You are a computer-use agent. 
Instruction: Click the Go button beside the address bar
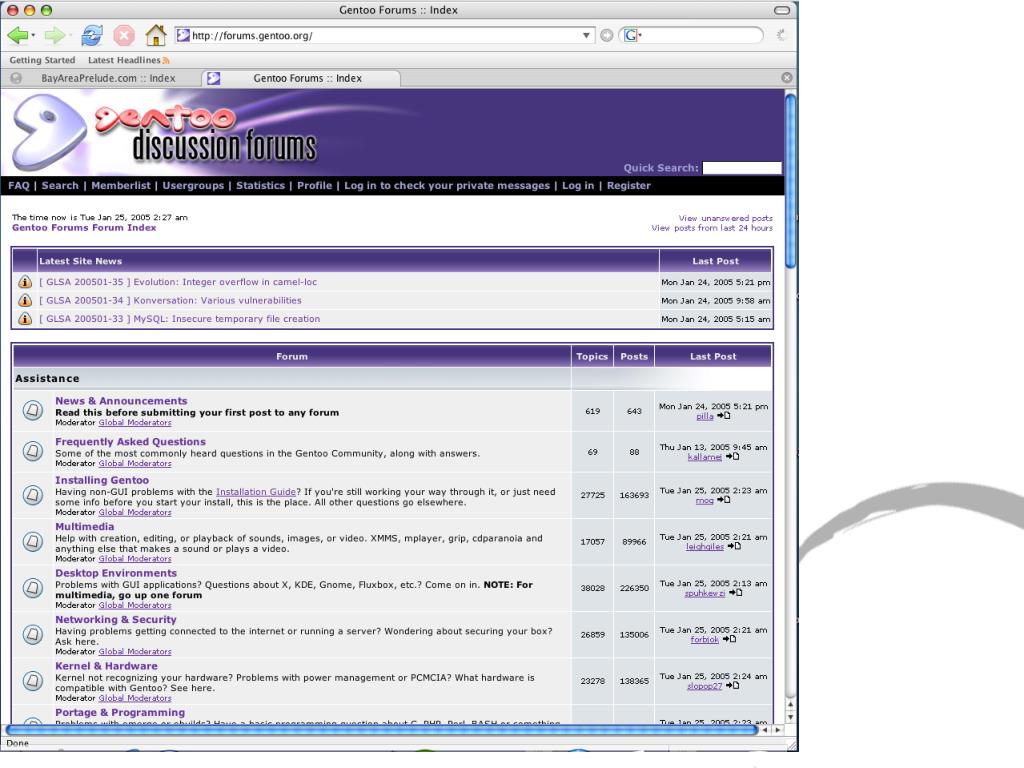[607, 35]
